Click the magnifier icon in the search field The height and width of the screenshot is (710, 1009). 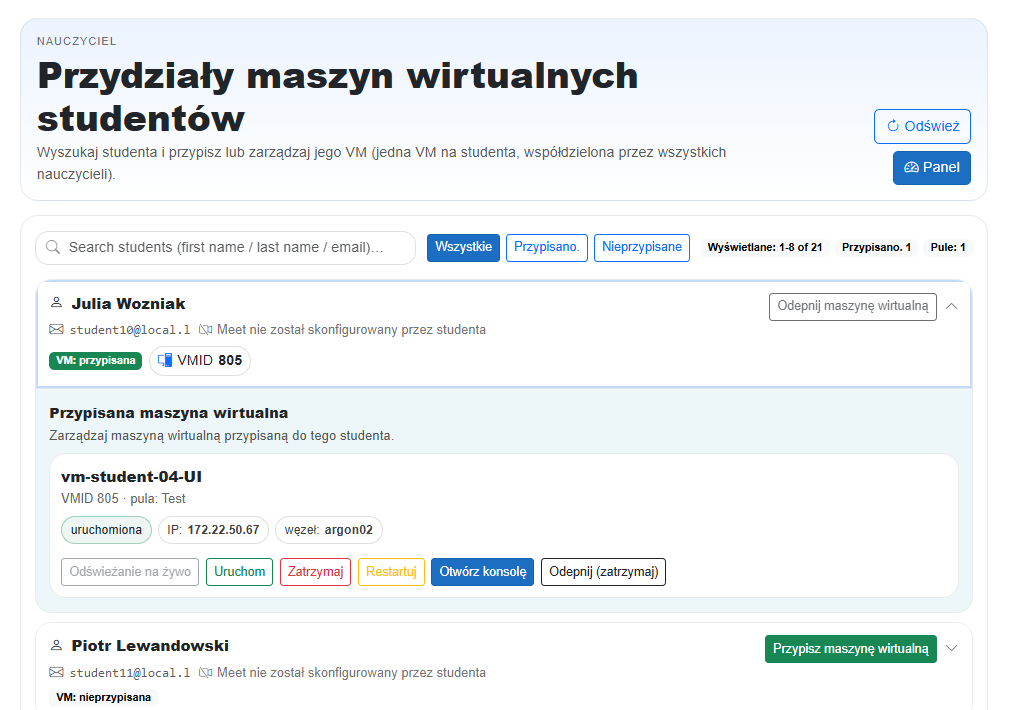[52, 247]
